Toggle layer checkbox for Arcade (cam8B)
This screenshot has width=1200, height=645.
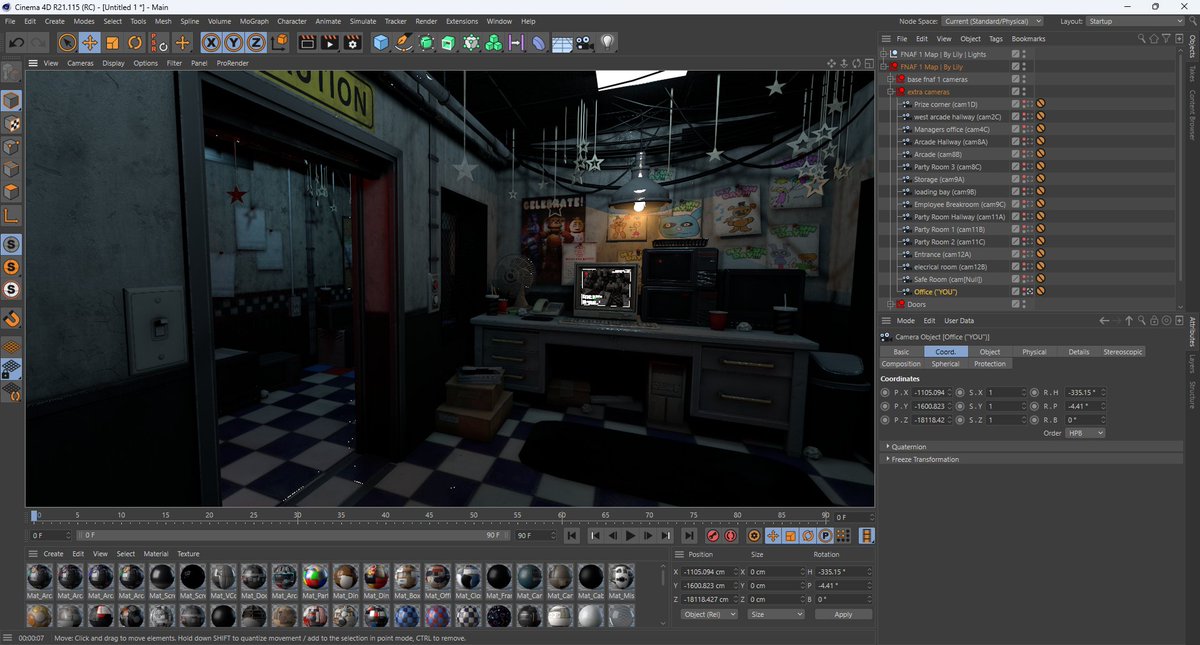(1015, 154)
